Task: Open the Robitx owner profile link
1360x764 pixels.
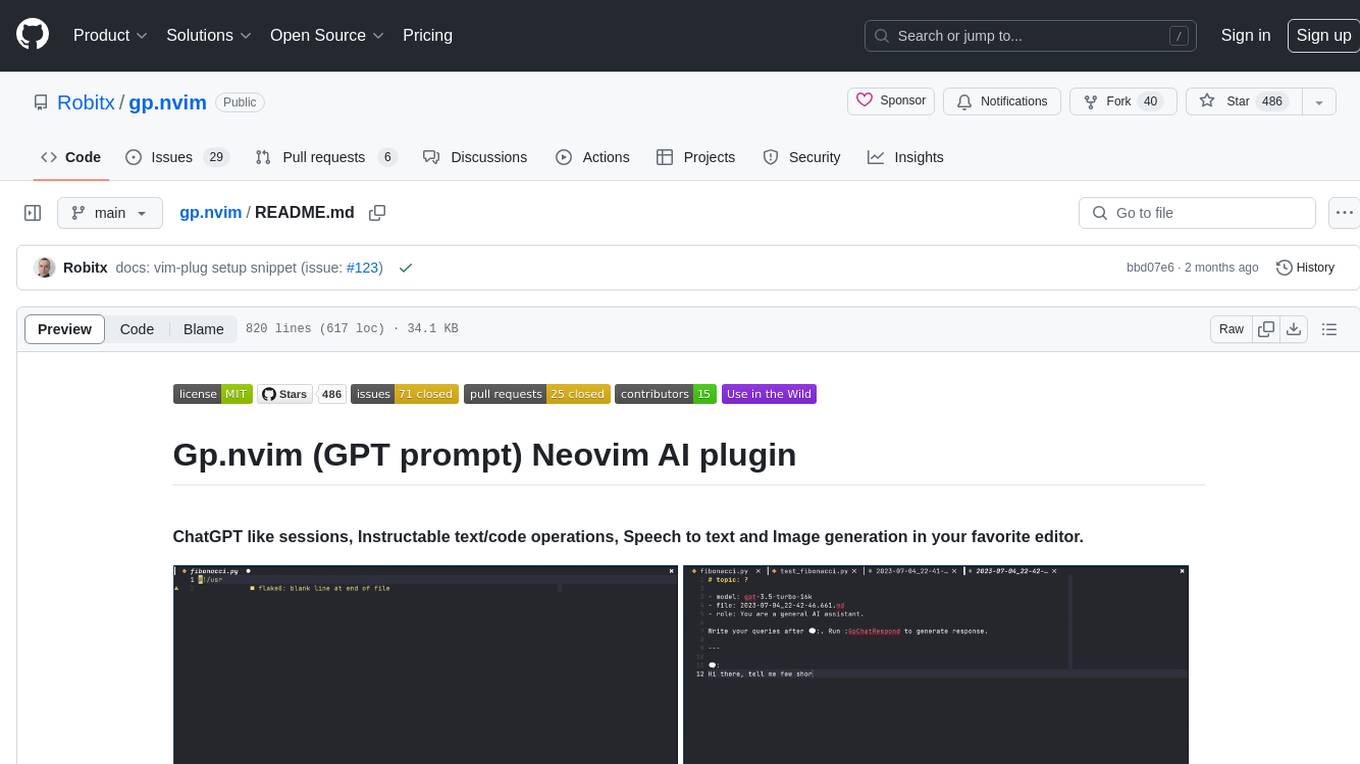Action: (x=86, y=102)
